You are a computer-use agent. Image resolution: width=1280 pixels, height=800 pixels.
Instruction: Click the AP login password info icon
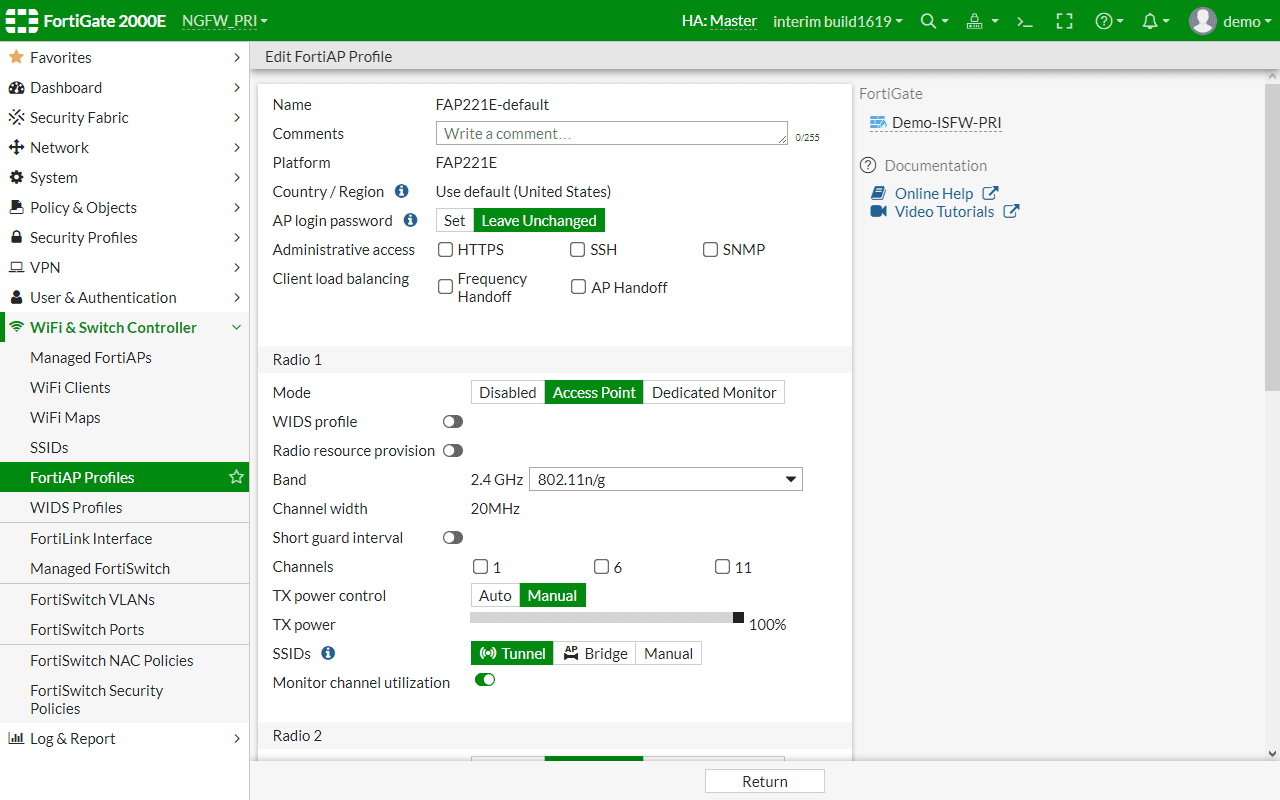coord(410,220)
